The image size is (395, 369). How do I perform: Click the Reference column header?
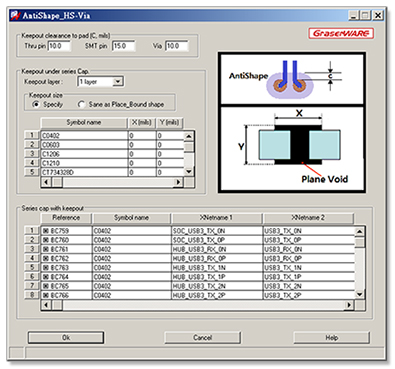tap(66, 218)
